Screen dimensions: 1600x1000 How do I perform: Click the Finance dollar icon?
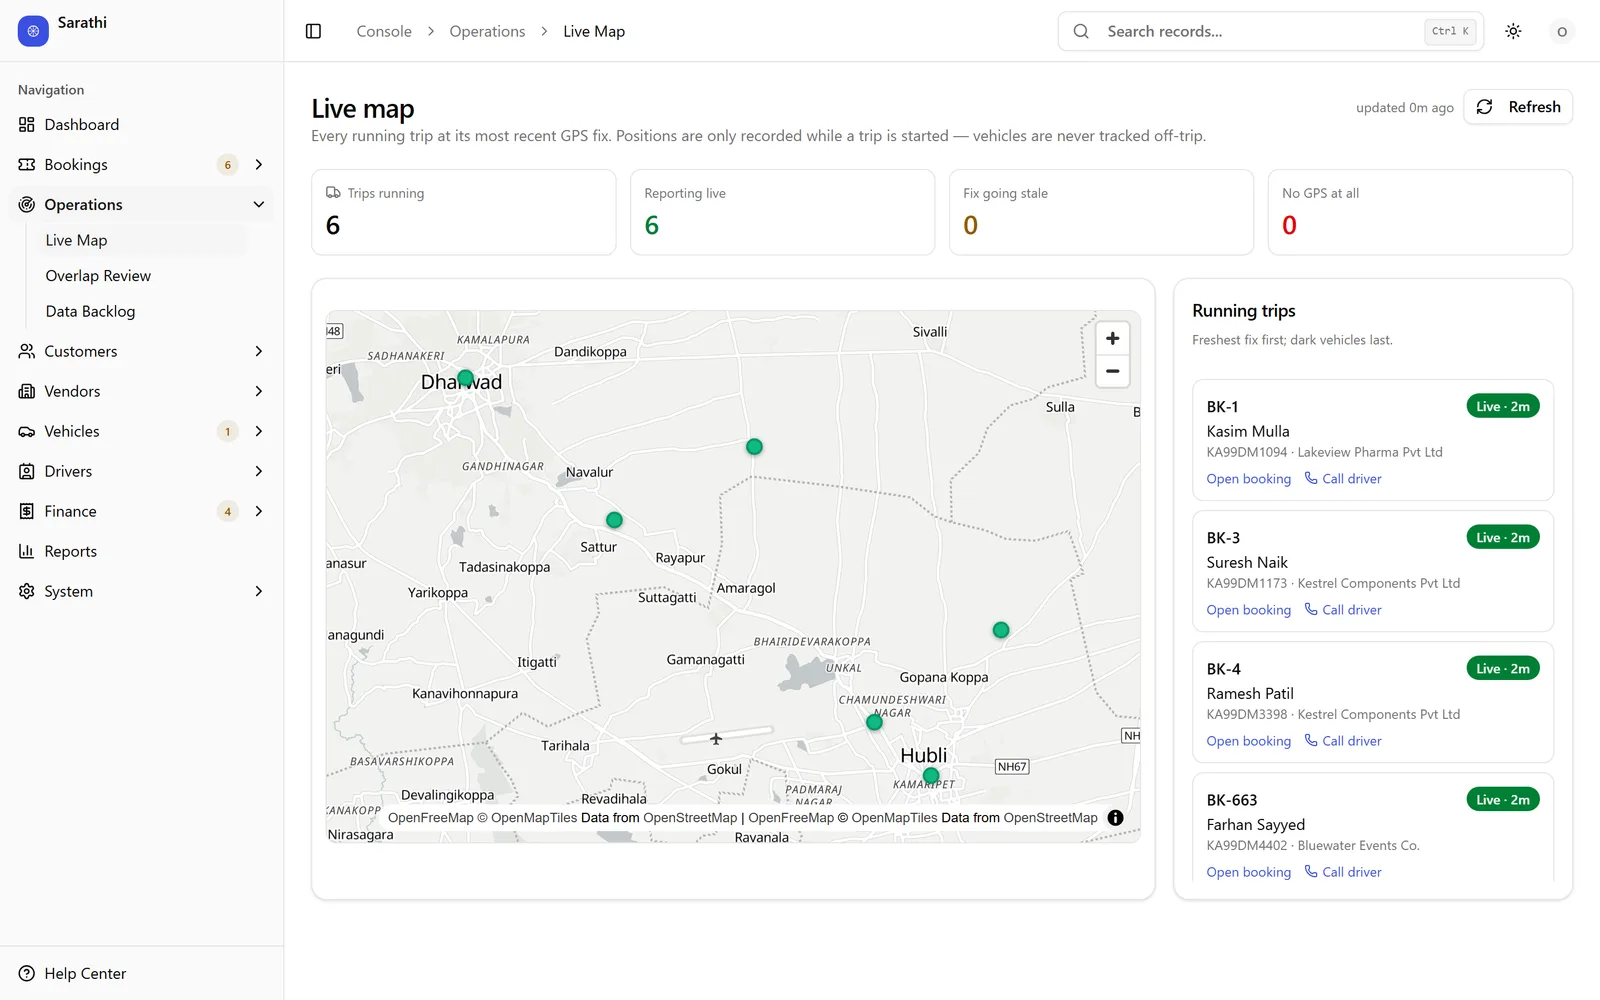[27, 512]
